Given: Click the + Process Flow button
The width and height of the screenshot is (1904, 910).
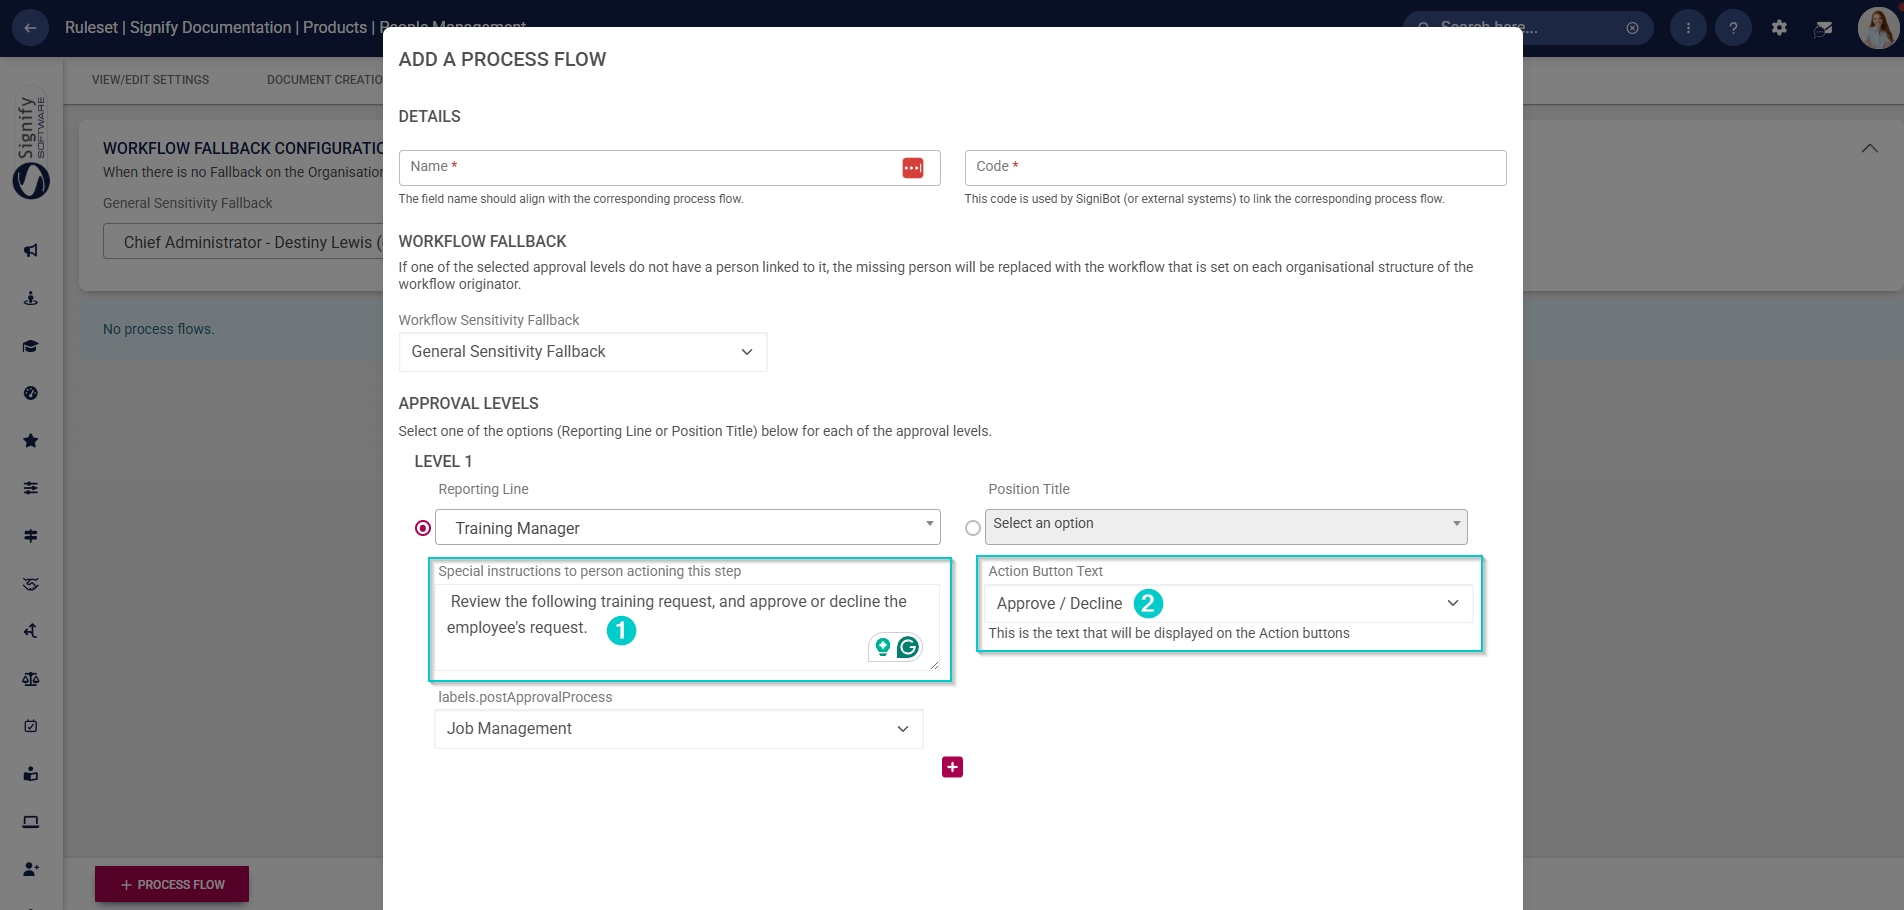Looking at the screenshot, I should tap(172, 884).
